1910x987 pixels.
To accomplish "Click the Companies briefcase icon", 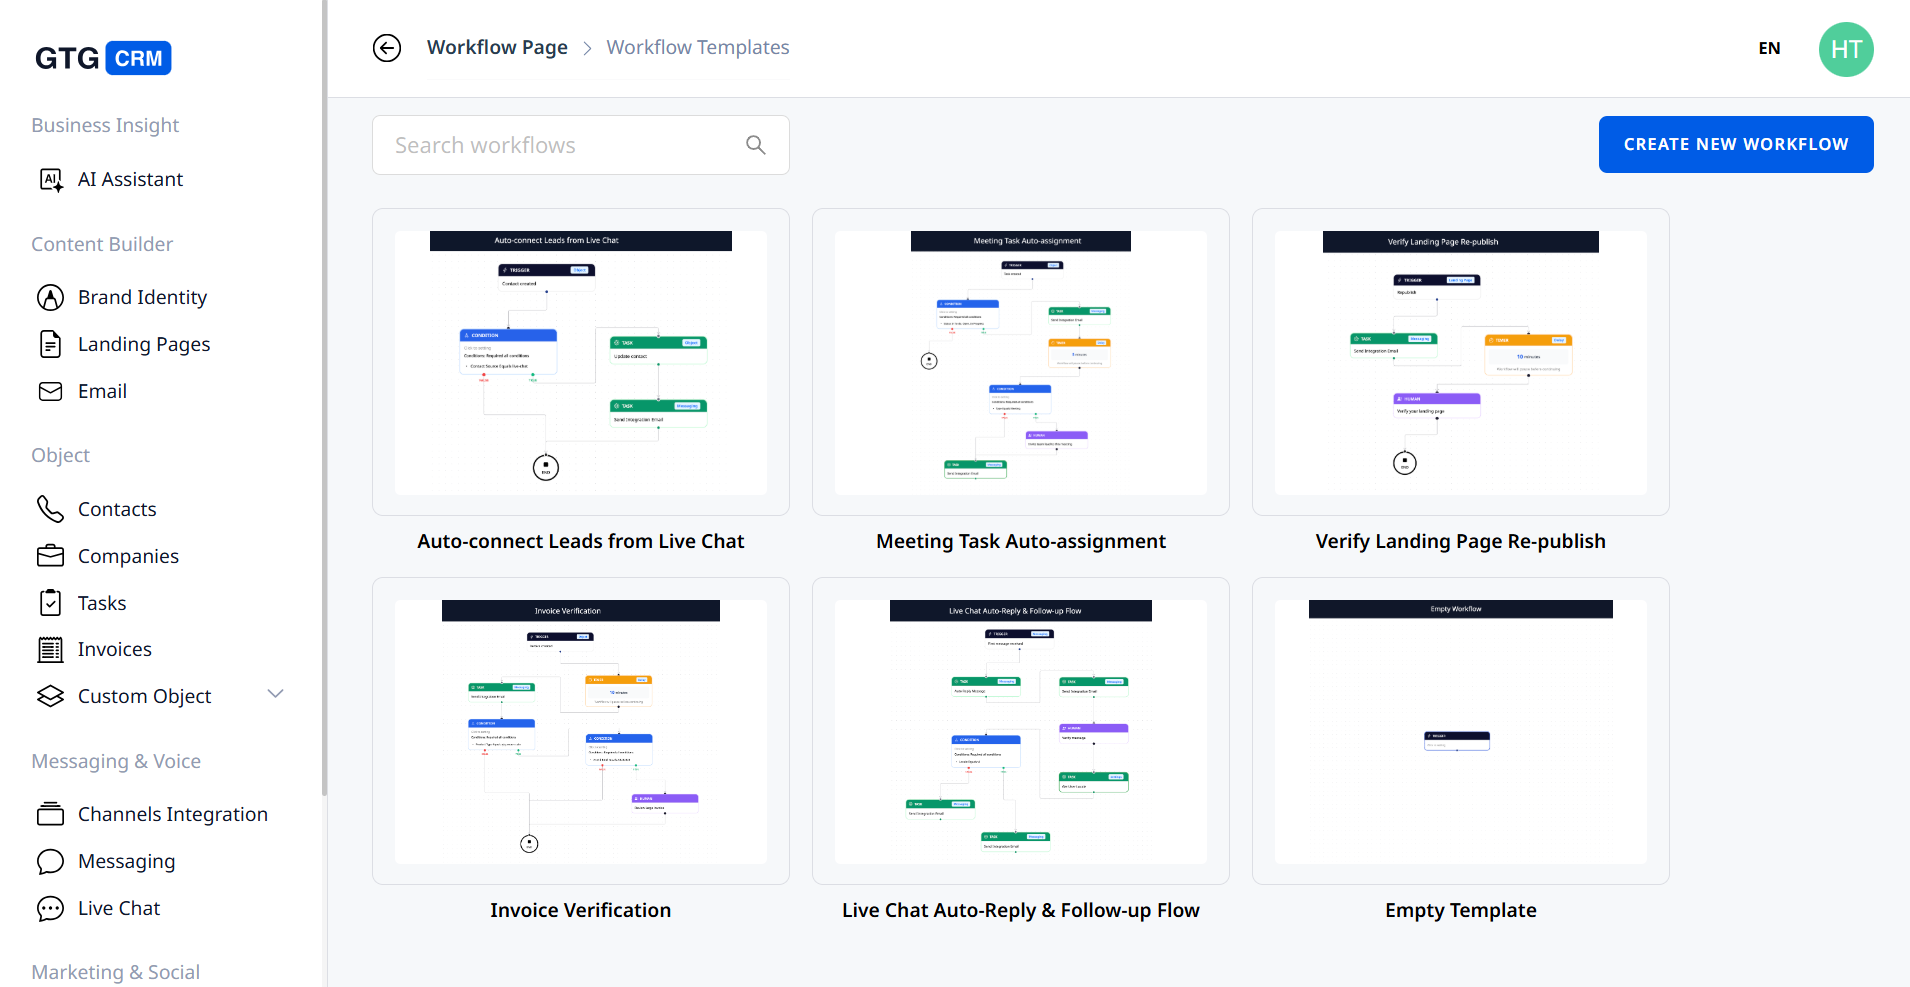I will (50, 556).
